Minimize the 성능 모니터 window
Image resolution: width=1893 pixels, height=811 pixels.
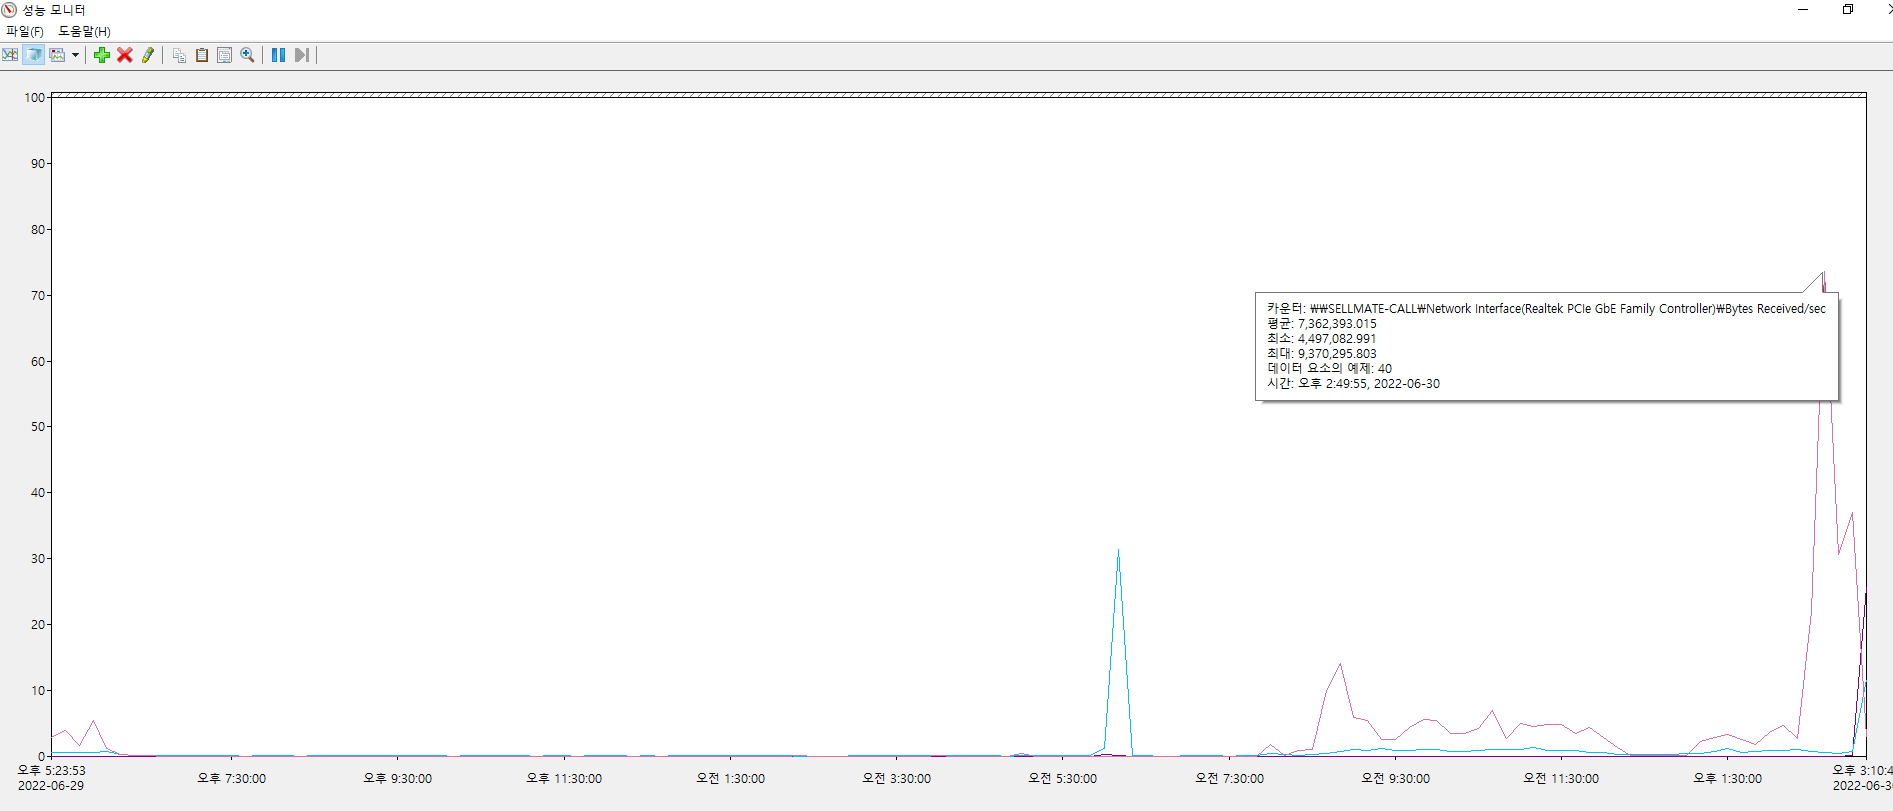1803,10
